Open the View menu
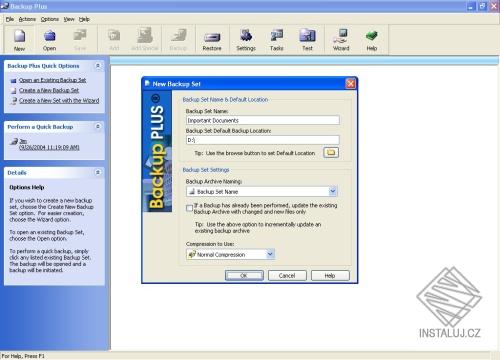Screen dimensions: 500x360 pyautogui.click(x=69, y=19)
